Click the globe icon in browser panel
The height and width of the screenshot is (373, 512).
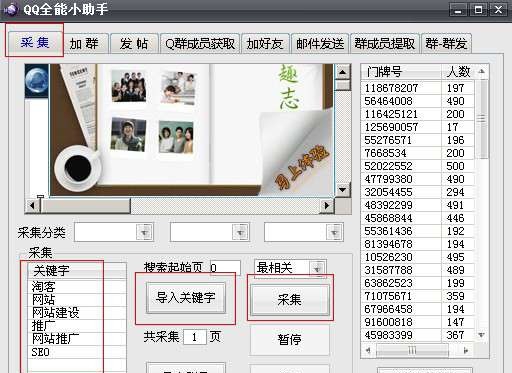pyautogui.click(x=37, y=80)
